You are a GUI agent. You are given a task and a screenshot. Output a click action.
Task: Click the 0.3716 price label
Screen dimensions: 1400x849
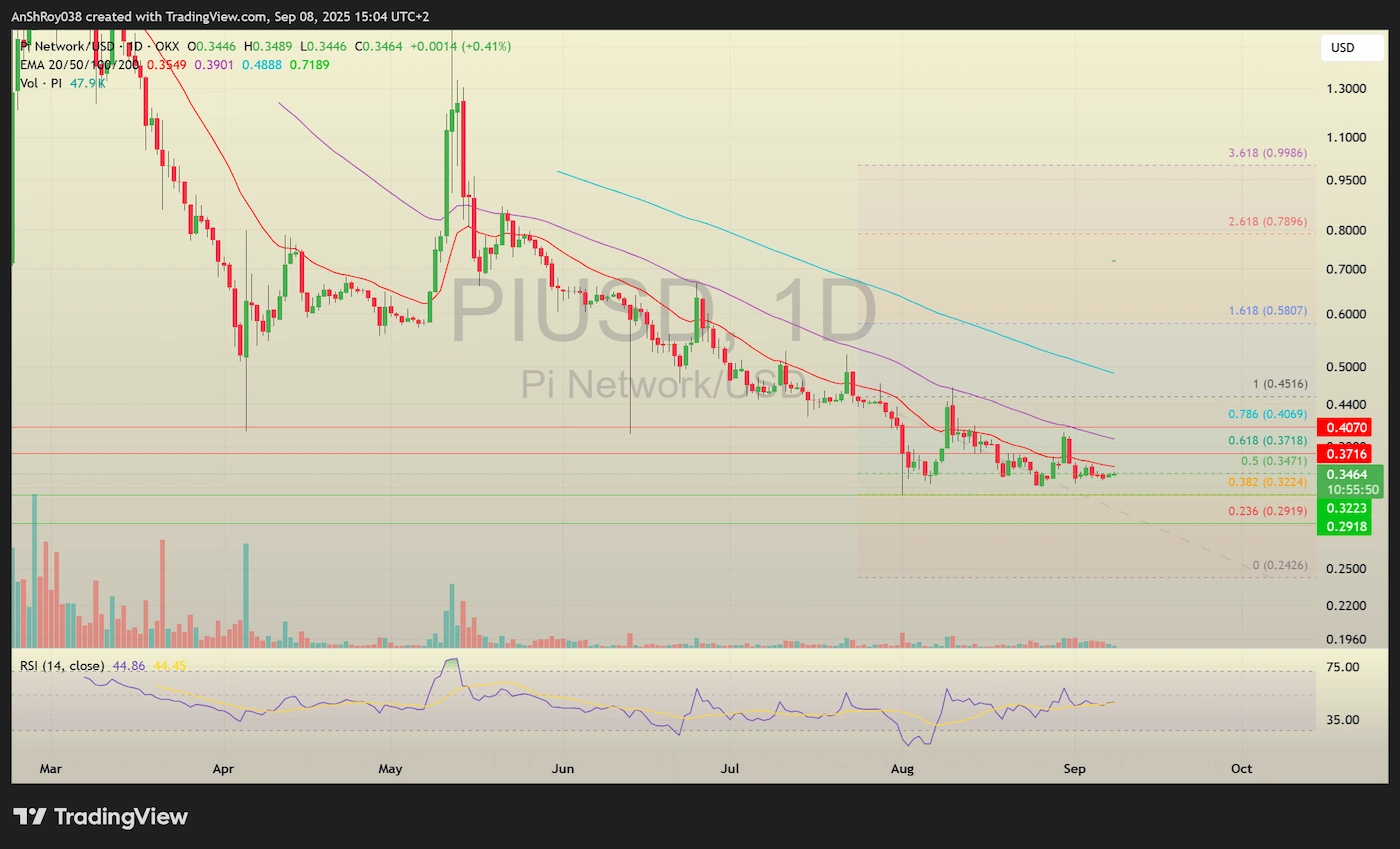[1347, 453]
